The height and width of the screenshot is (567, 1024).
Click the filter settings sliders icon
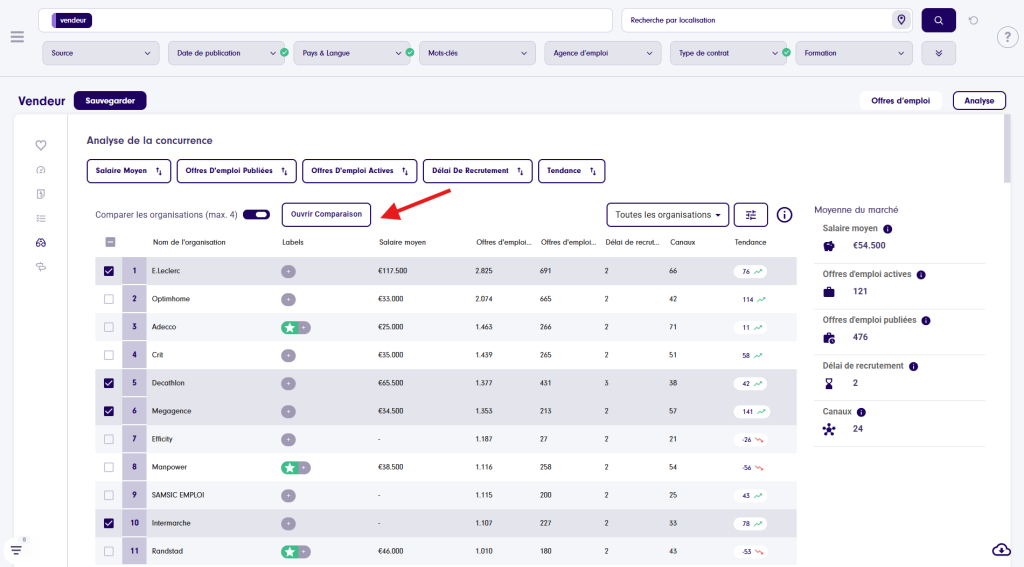coord(750,215)
